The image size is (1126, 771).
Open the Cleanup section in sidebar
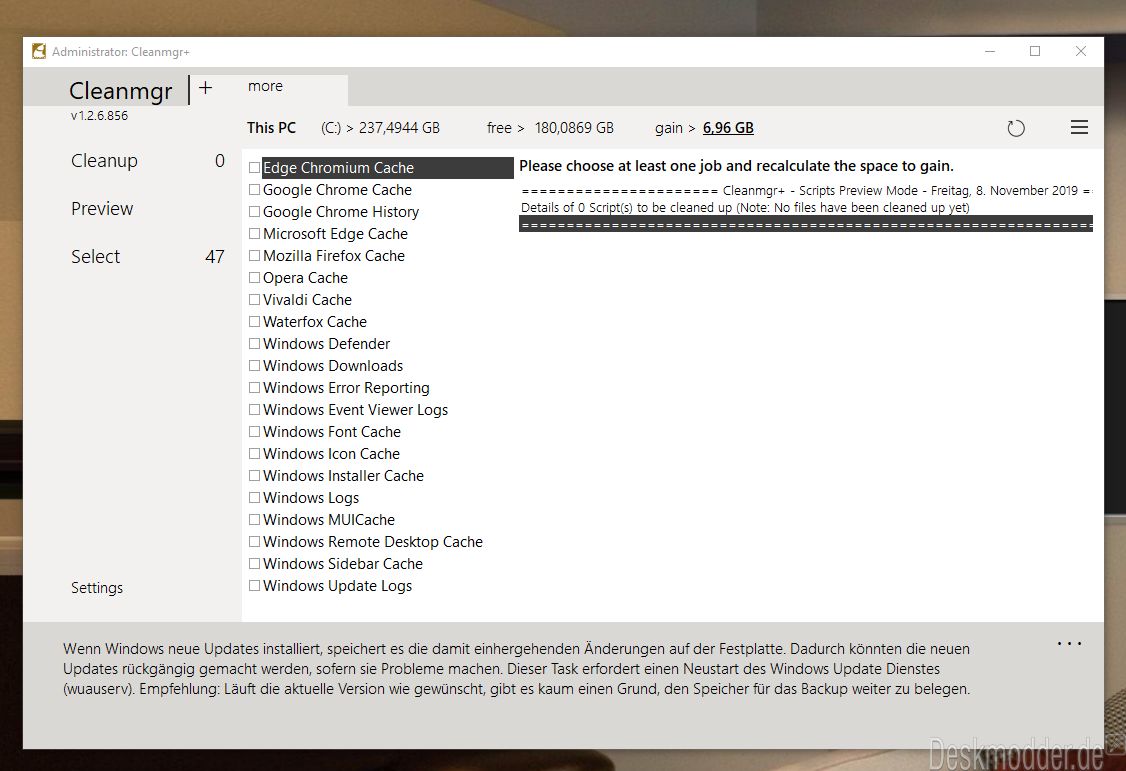point(104,161)
